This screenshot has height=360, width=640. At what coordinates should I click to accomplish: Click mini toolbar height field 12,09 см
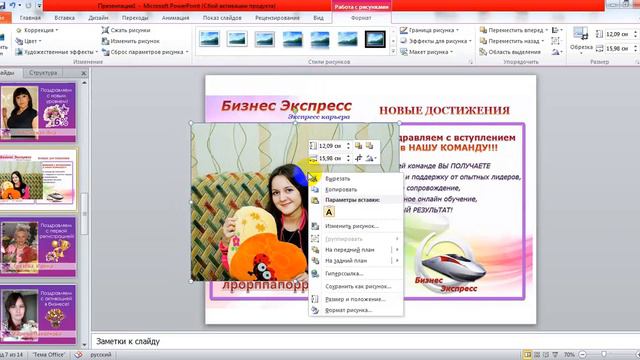(x=331, y=146)
